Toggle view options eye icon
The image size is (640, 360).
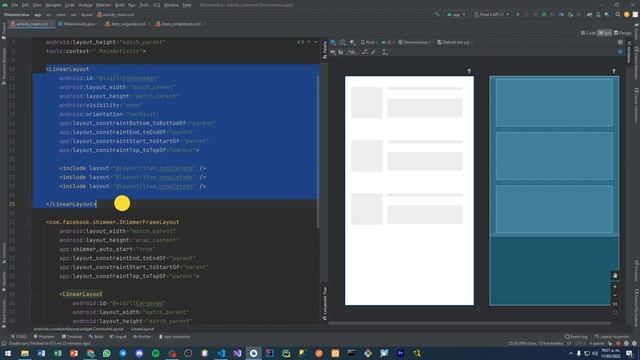tap(333, 52)
